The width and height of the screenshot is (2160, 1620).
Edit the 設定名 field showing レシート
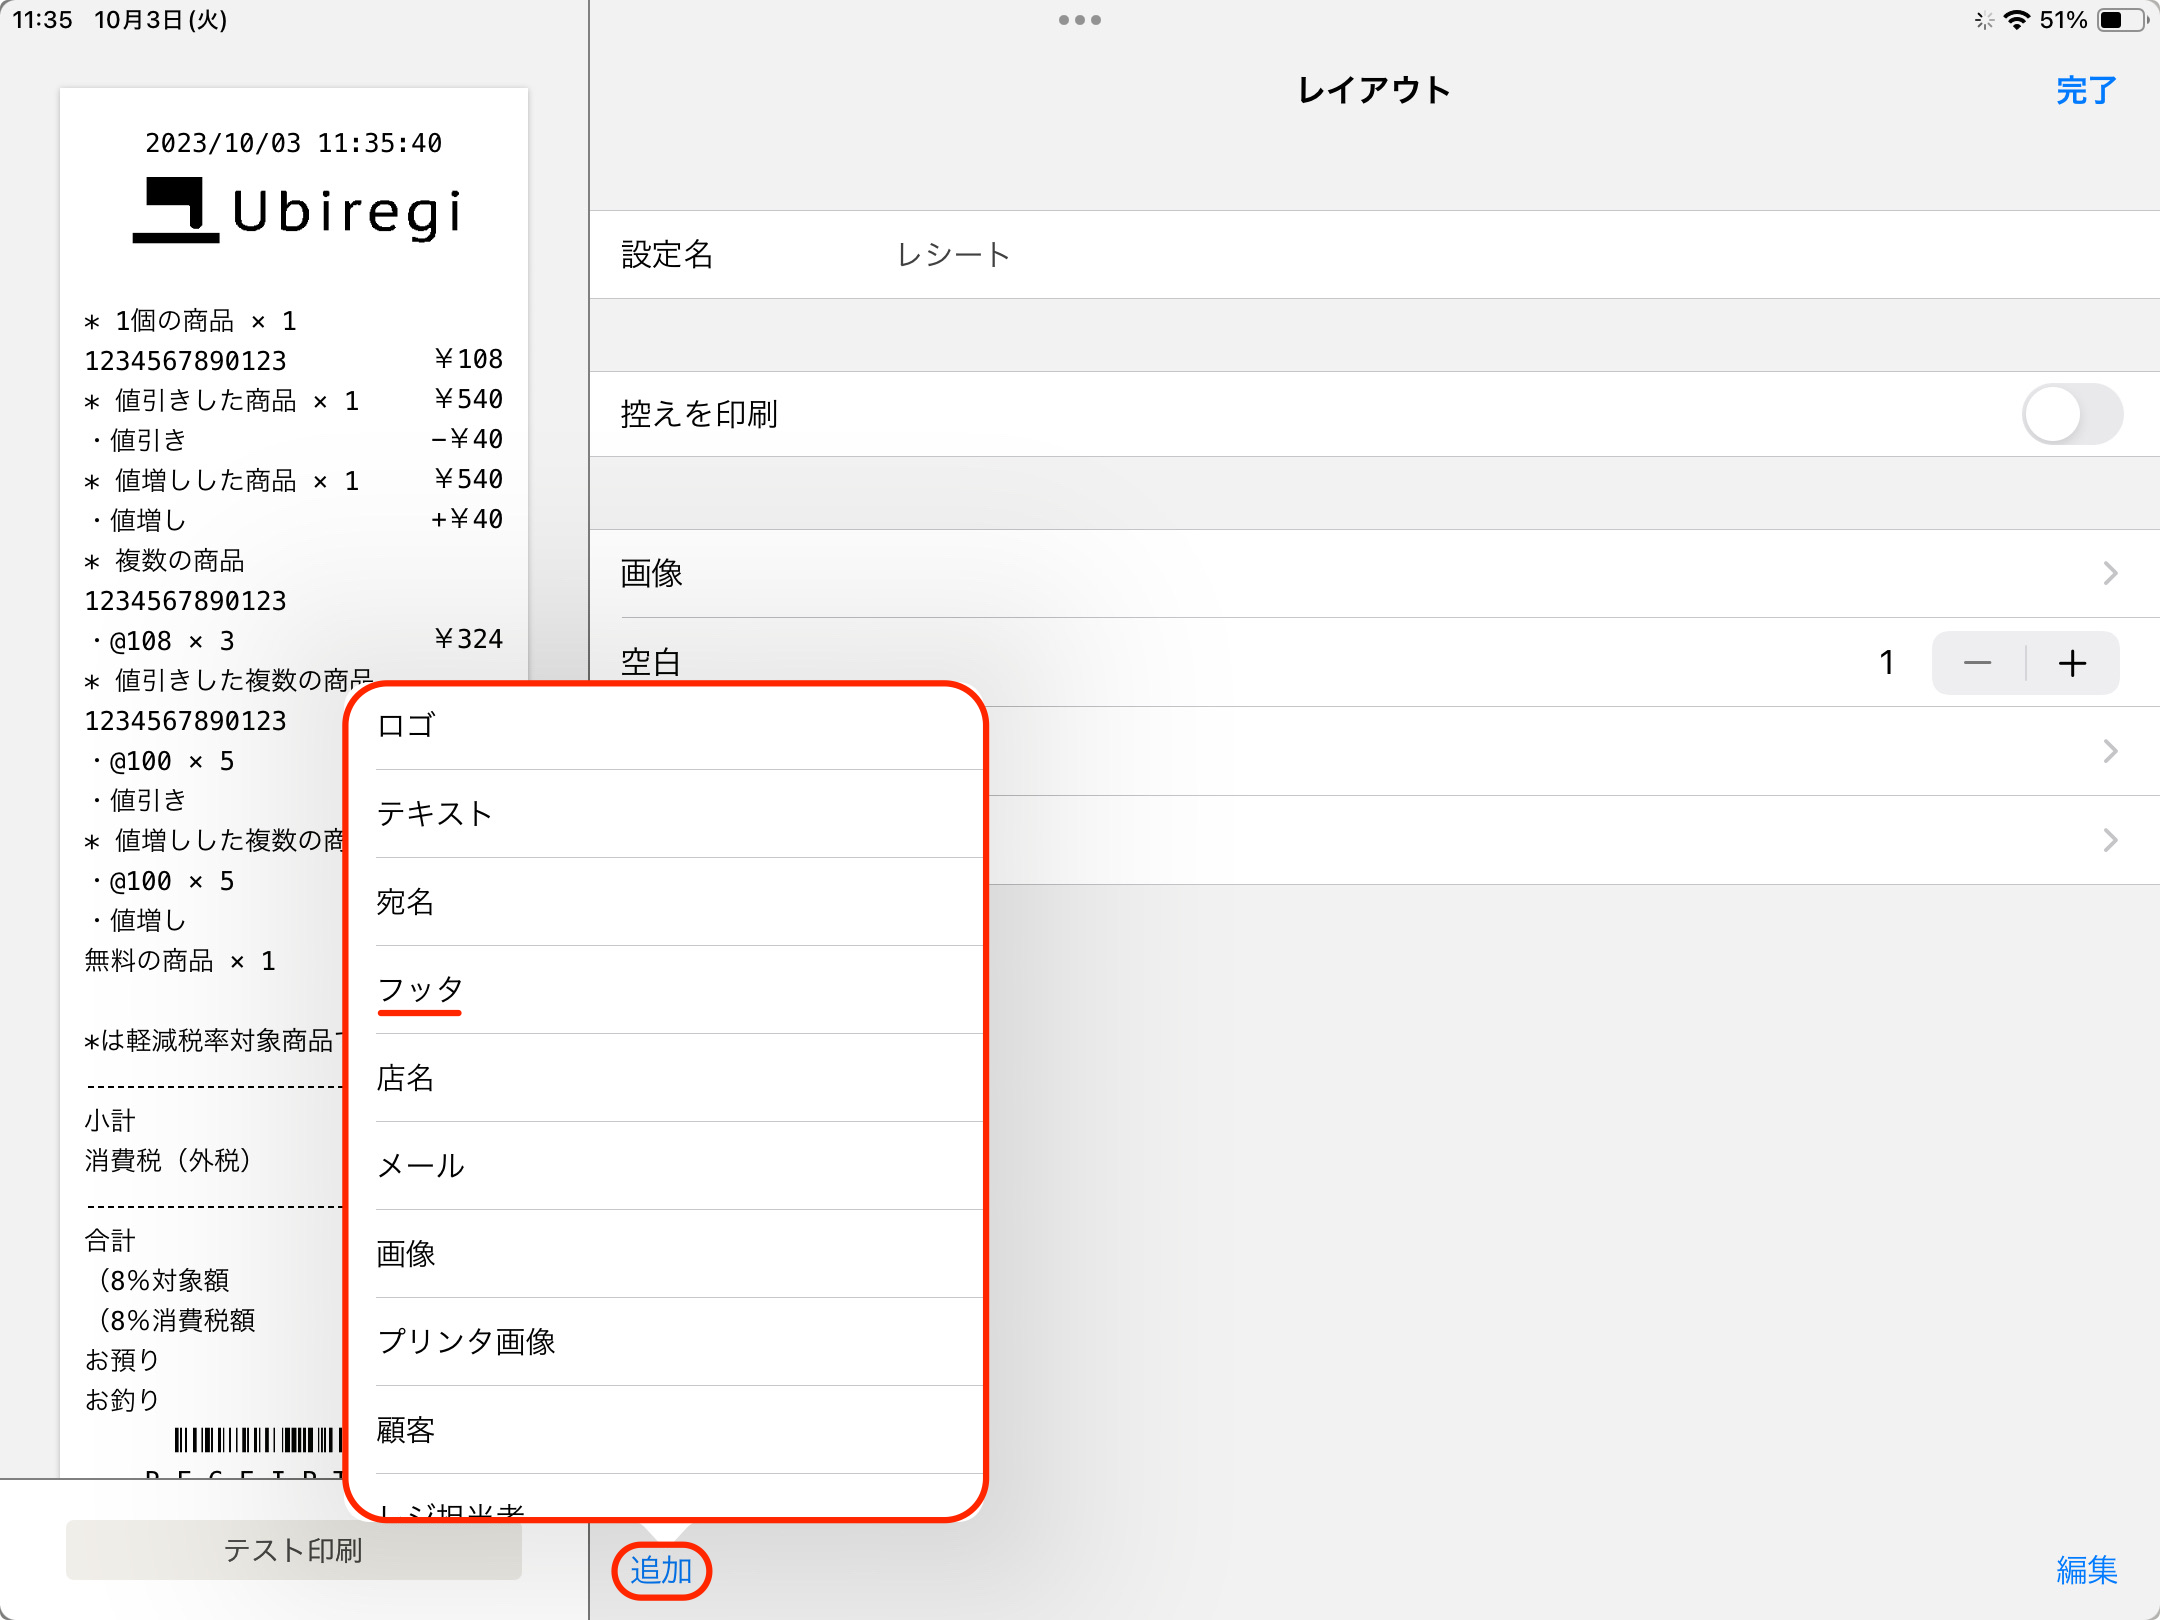coord(1374,255)
